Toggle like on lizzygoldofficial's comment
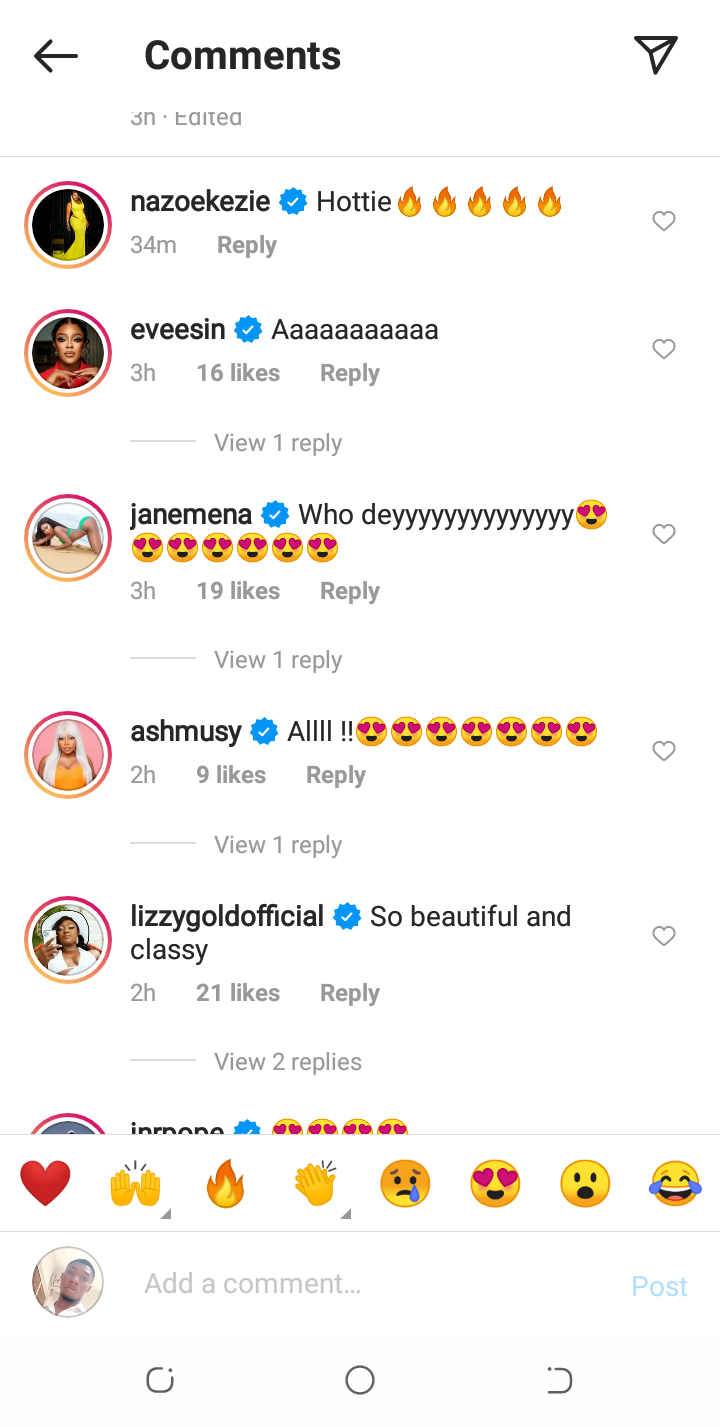The image size is (720, 1427). [664, 936]
